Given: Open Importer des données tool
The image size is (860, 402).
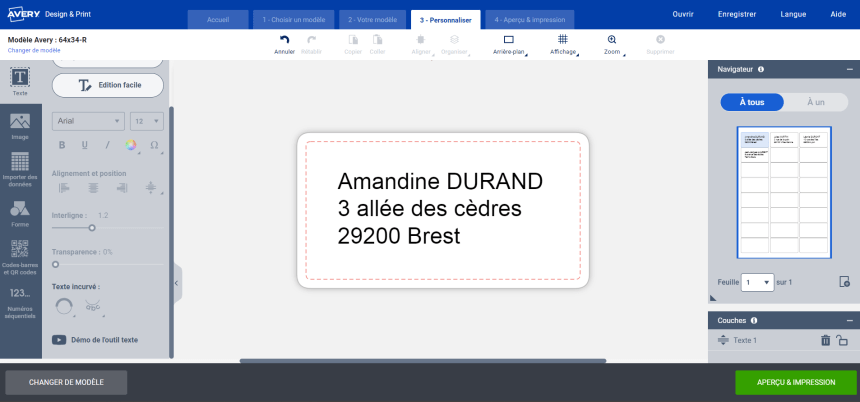Looking at the screenshot, I should click(20, 169).
